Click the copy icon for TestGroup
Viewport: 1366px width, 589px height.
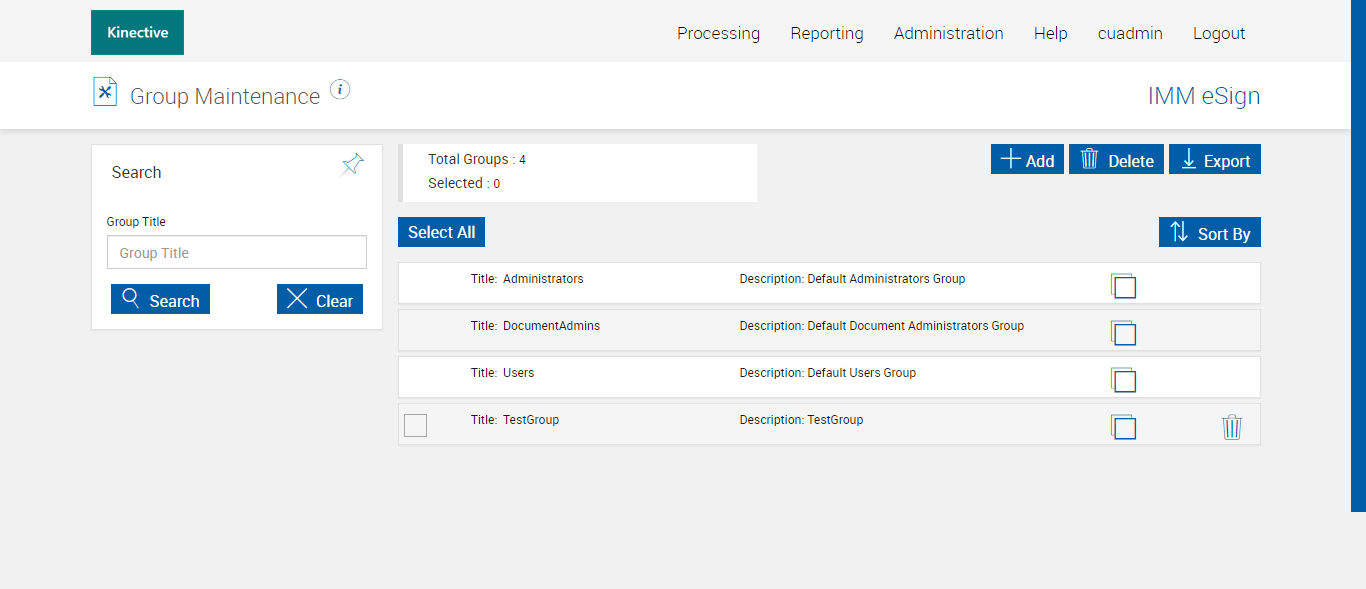pos(1123,427)
